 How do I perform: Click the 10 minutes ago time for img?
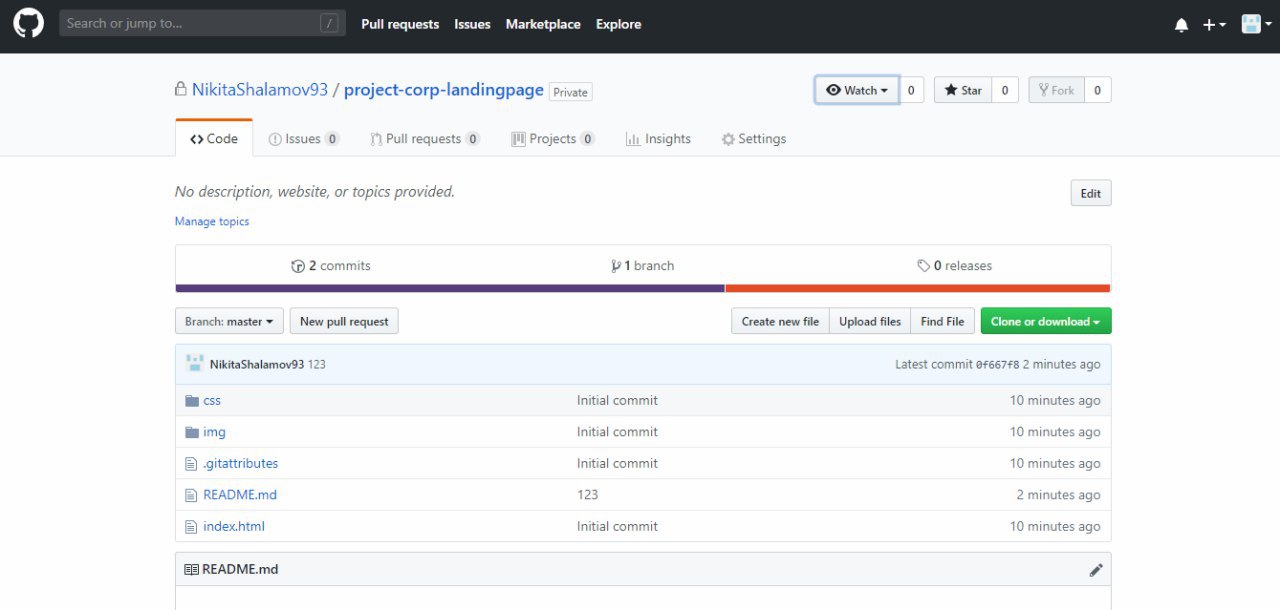(x=1055, y=432)
